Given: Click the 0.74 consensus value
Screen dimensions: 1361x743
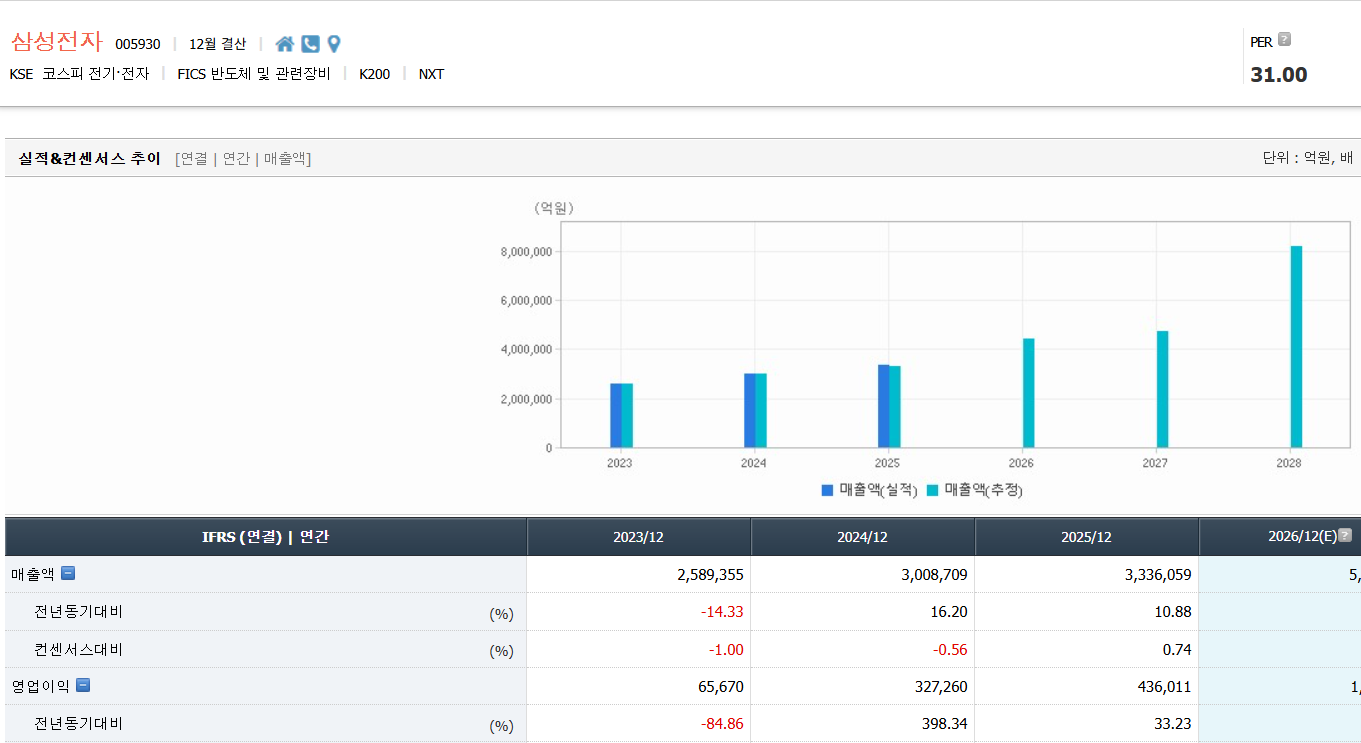Looking at the screenshot, I should click(1177, 650).
